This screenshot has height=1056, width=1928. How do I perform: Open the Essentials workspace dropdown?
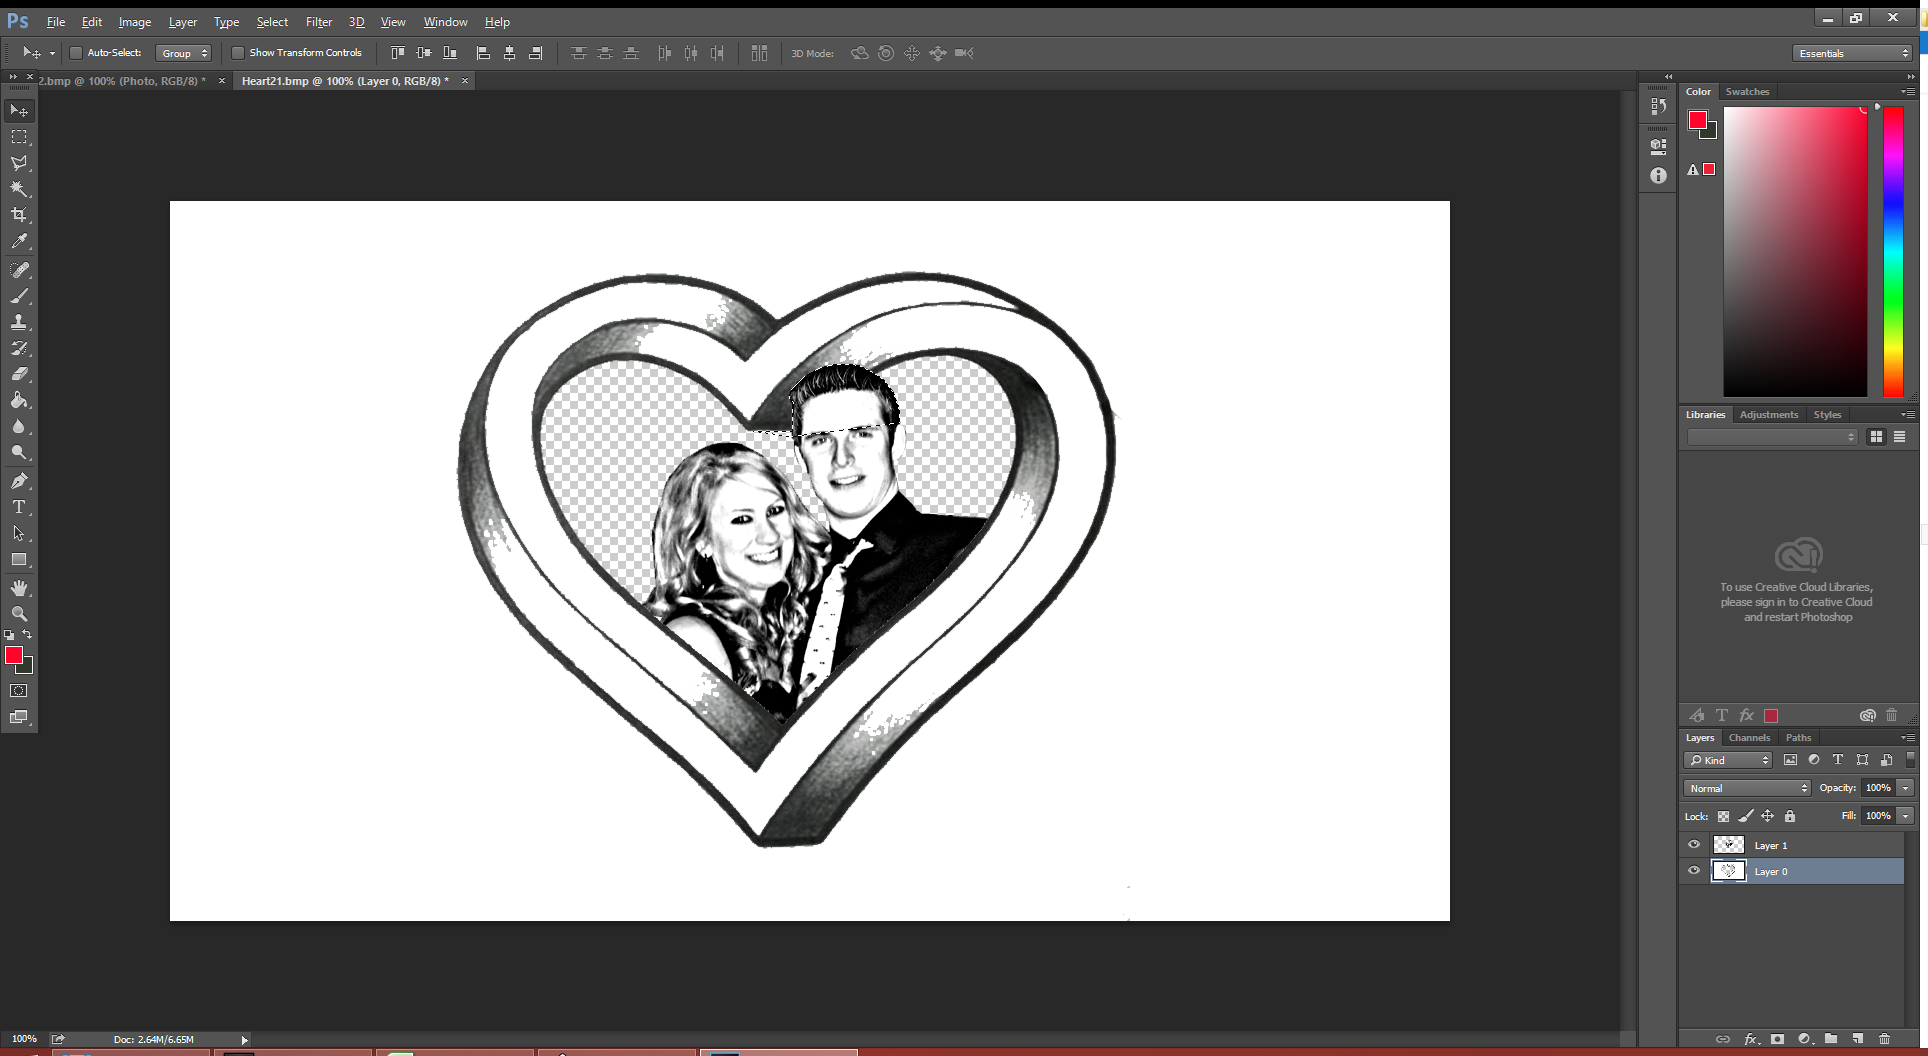pos(1852,53)
